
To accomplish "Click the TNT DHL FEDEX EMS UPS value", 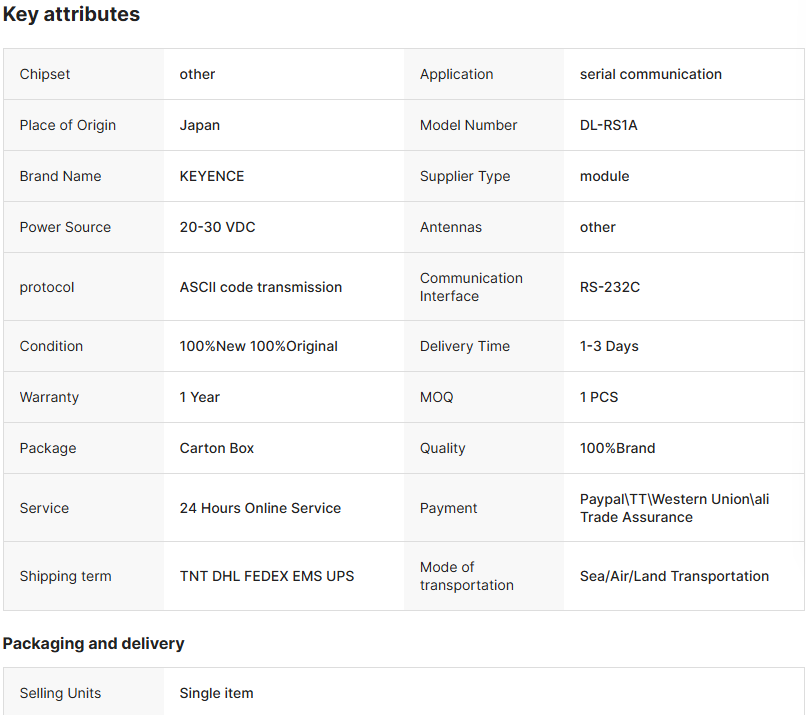I will pyautogui.click(x=267, y=576).
